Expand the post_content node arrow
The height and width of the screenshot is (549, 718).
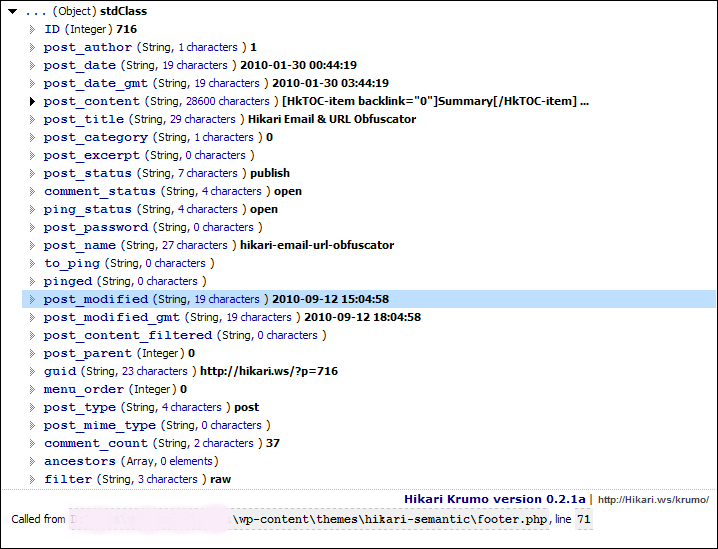pos(32,101)
